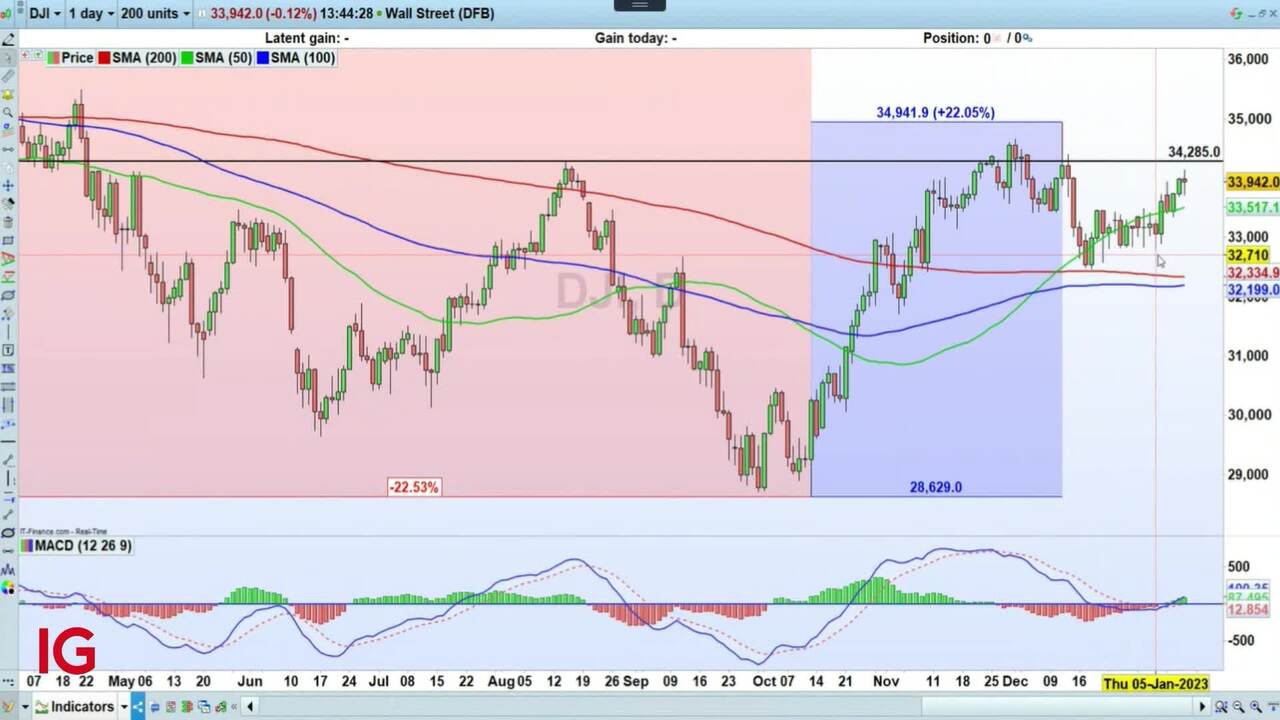
Task: Click the 33,942.0 current price tag
Action: pyautogui.click(x=1252, y=182)
